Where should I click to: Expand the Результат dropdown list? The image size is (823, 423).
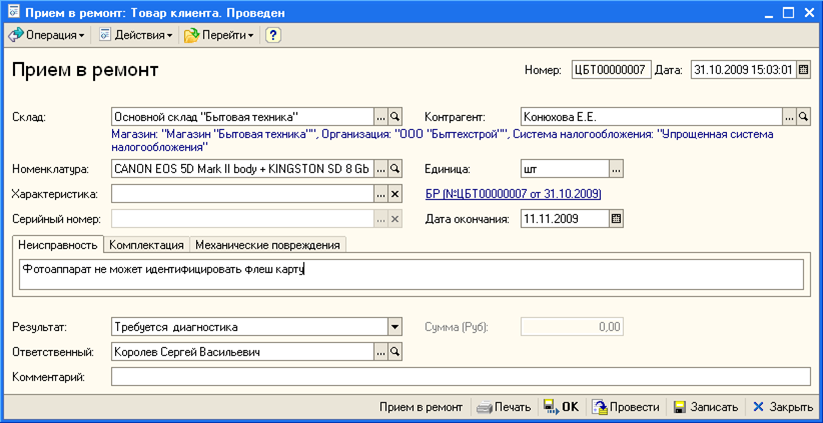[395, 327]
